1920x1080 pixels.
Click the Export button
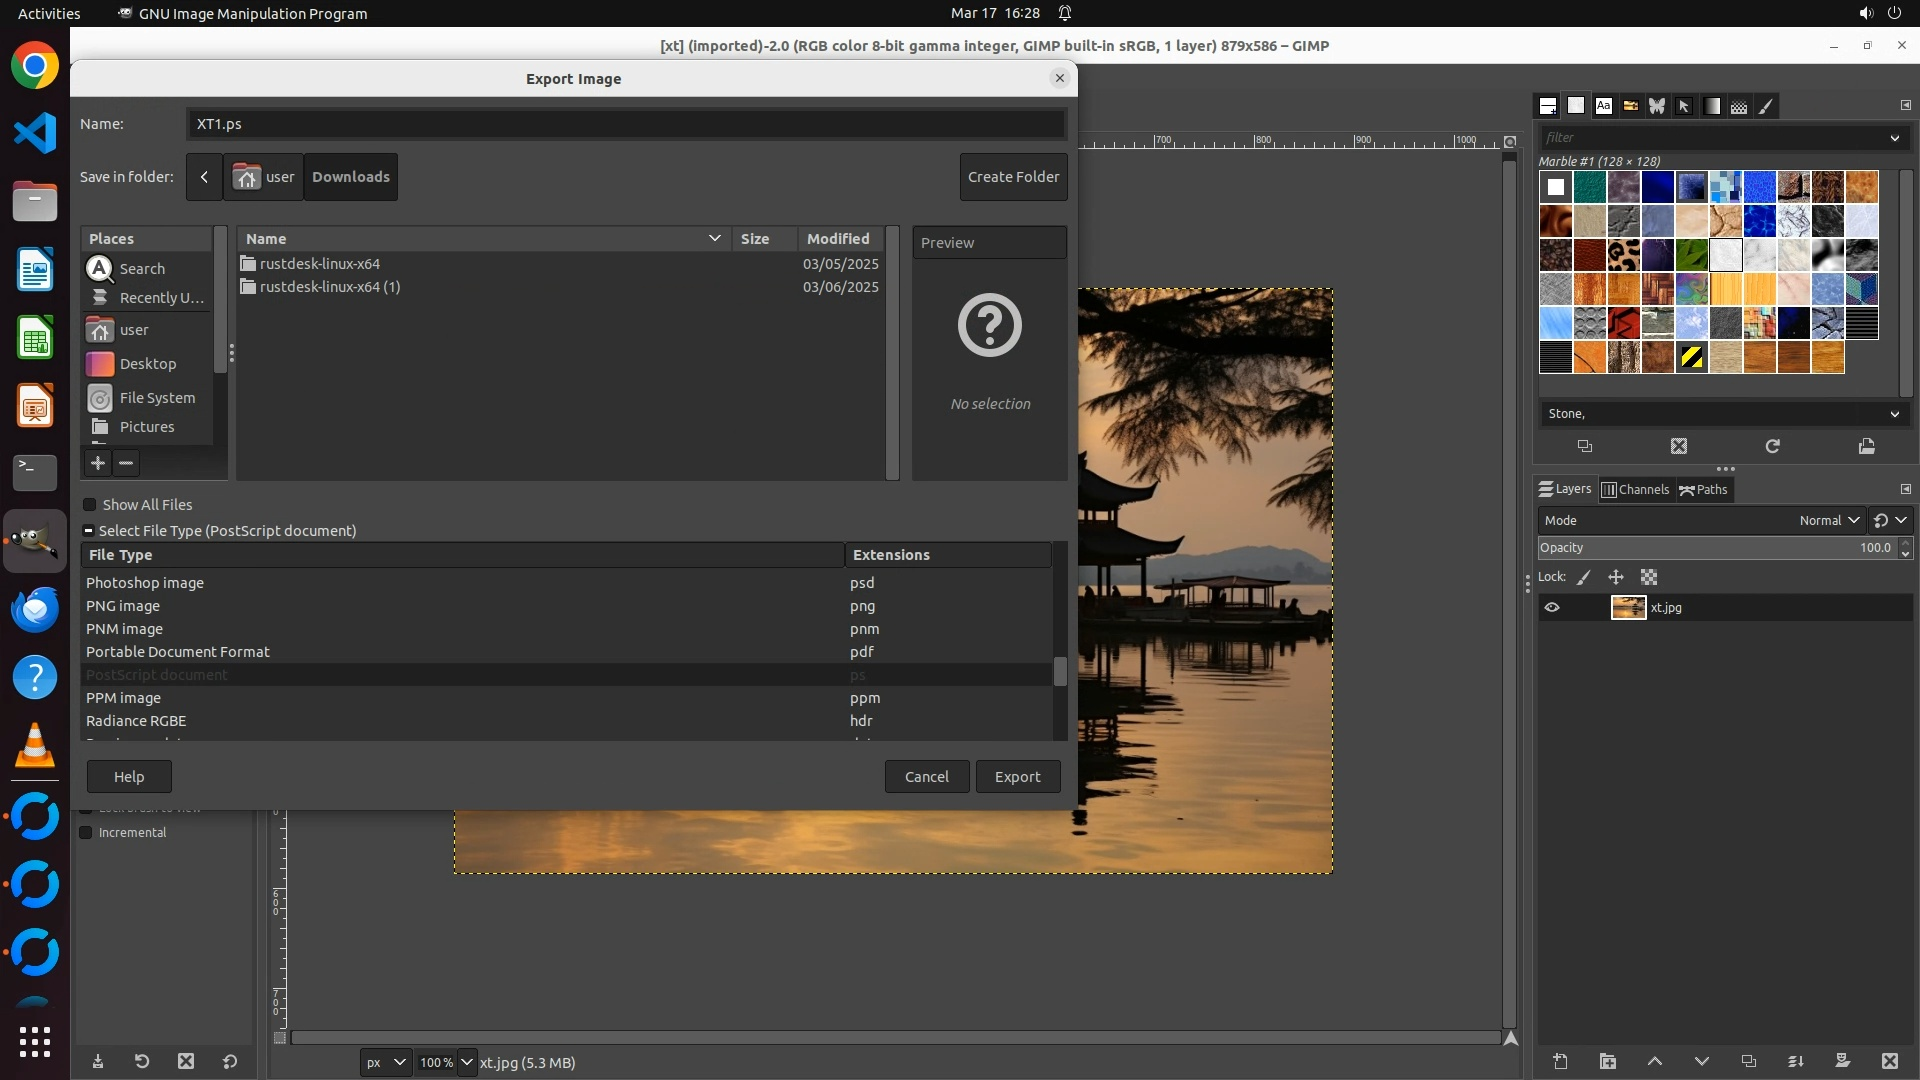click(x=1017, y=777)
